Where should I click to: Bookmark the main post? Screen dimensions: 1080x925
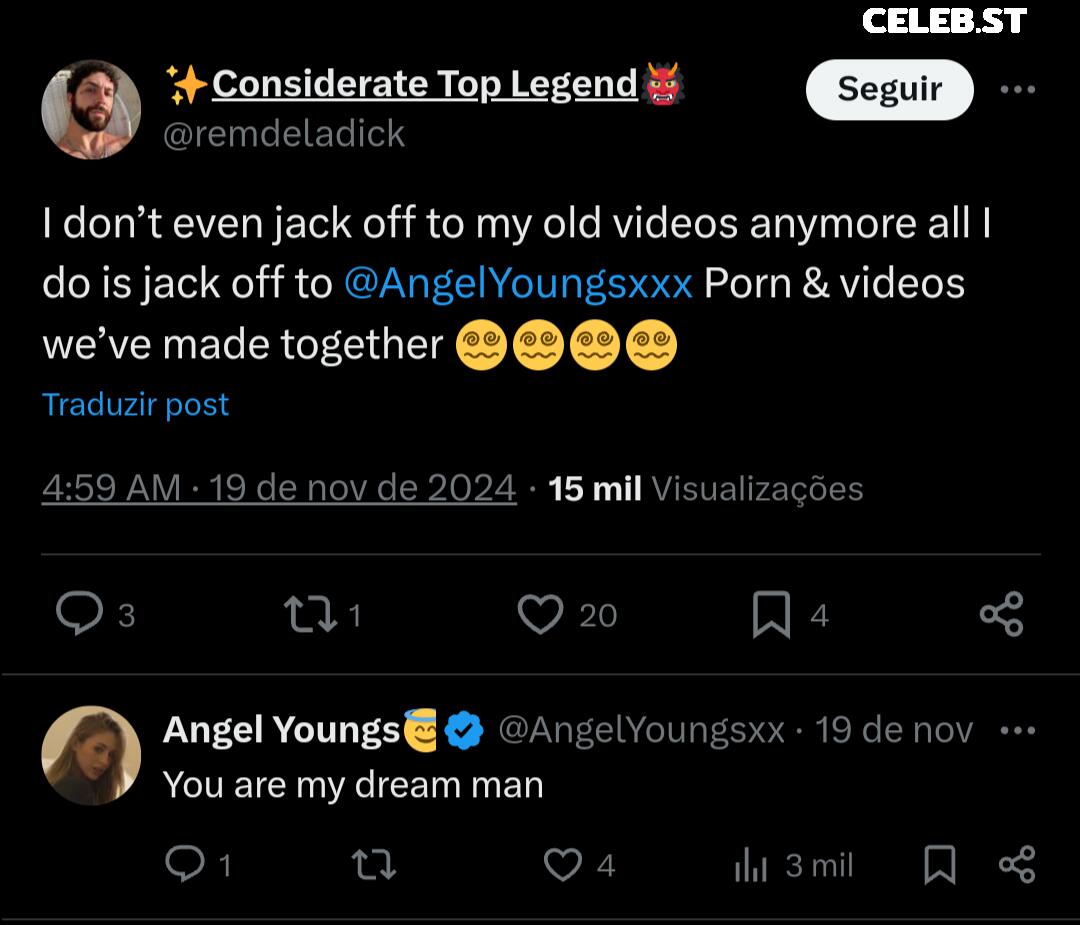click(771, 614)
